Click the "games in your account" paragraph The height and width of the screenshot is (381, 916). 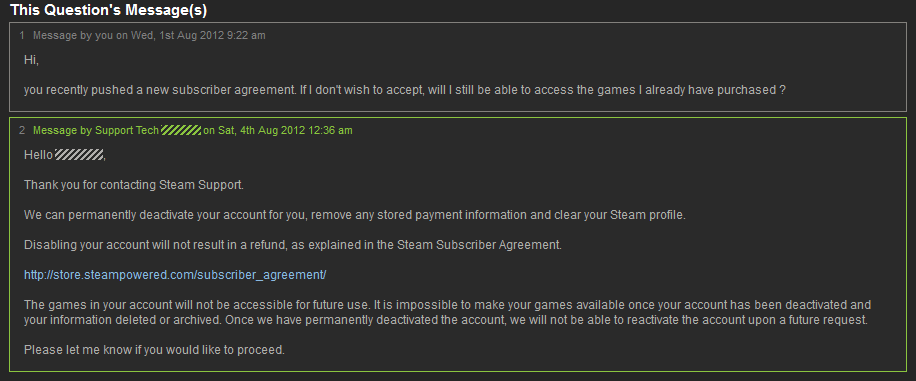coord(447,313)
